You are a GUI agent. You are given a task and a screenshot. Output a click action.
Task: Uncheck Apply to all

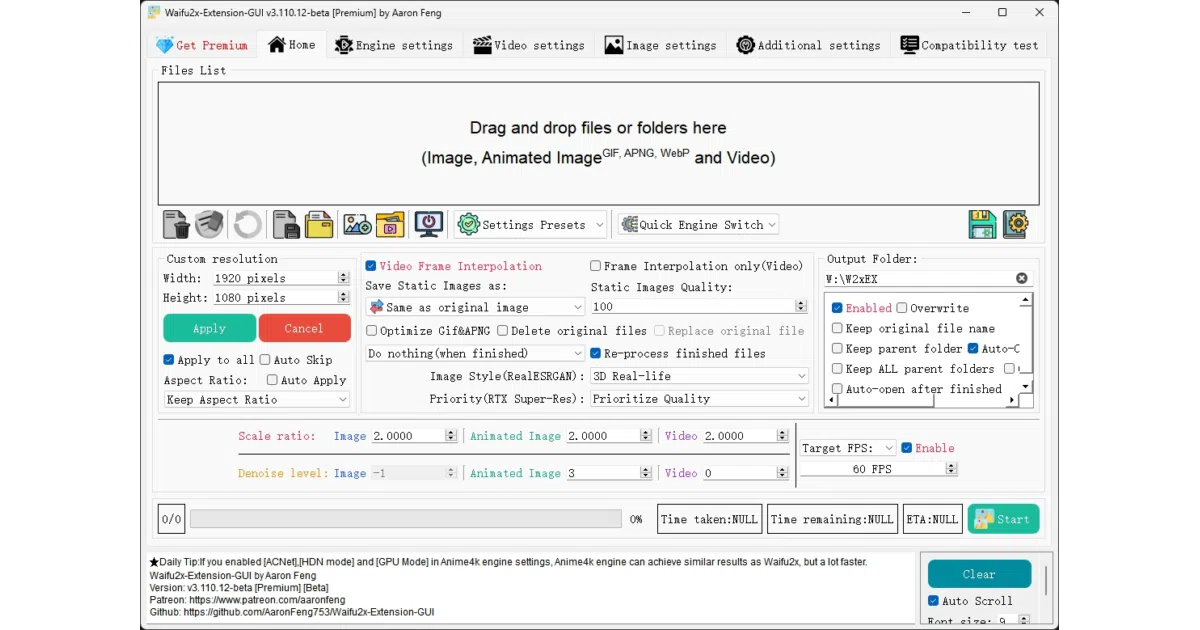pyautogui.click(x=168, y=360)
